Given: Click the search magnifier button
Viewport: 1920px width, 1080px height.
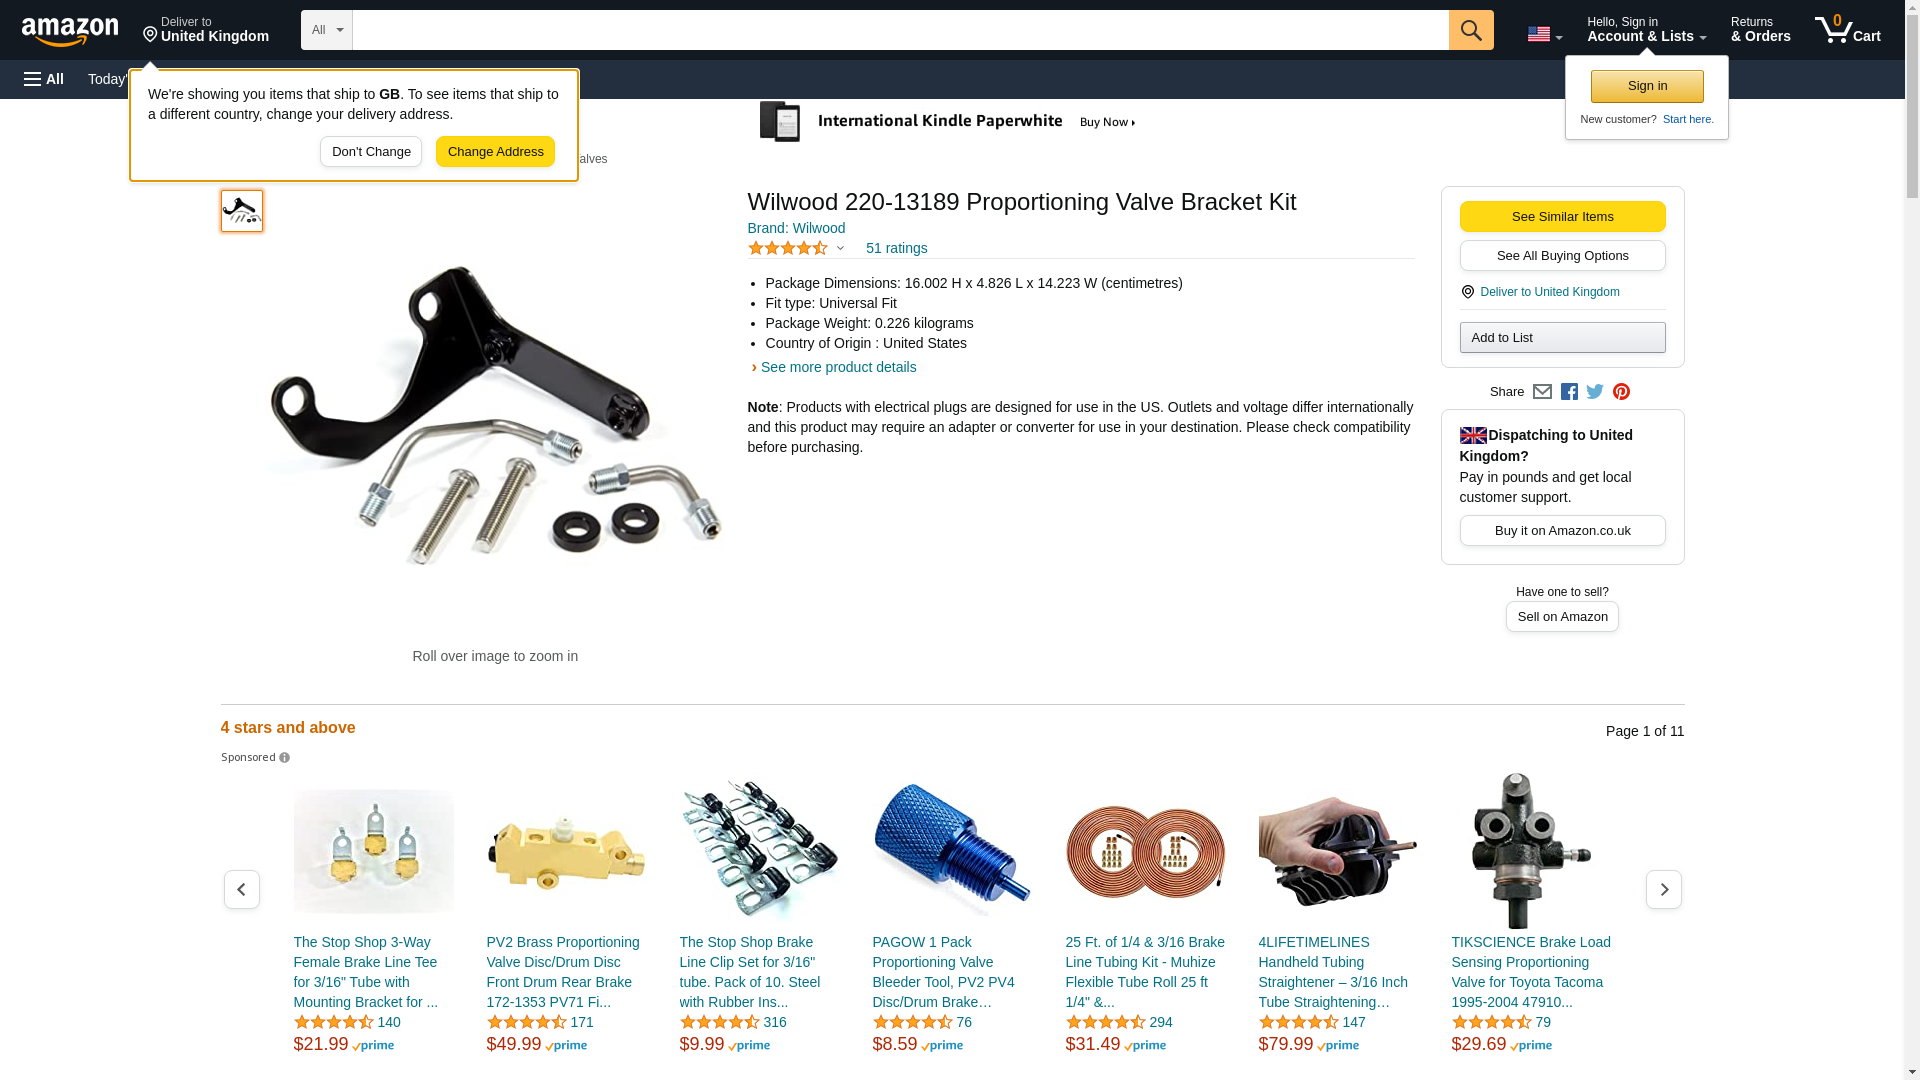Looking at the screenshot, I should click(x=1470, y=30).
